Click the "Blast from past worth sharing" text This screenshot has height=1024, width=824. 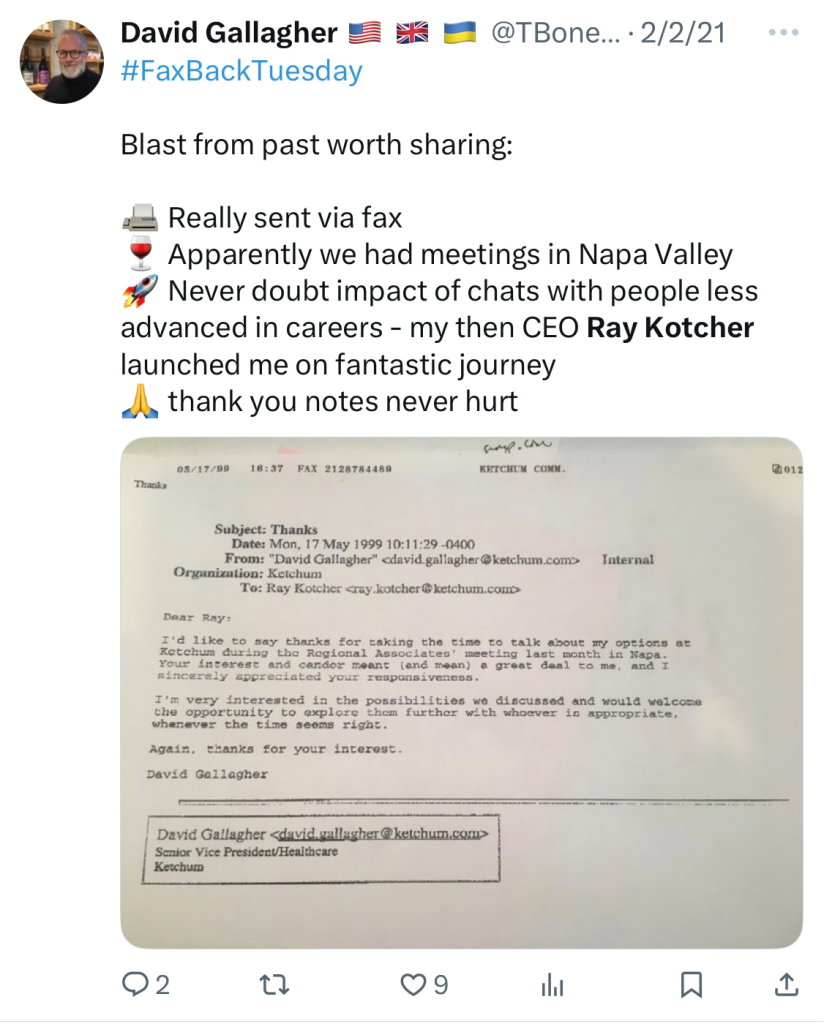pos(316,145)
